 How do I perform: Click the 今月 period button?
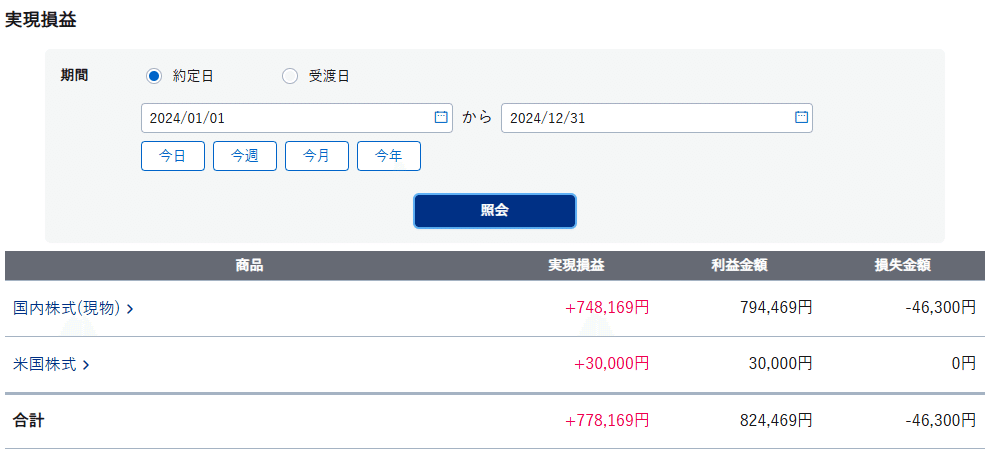317,156
